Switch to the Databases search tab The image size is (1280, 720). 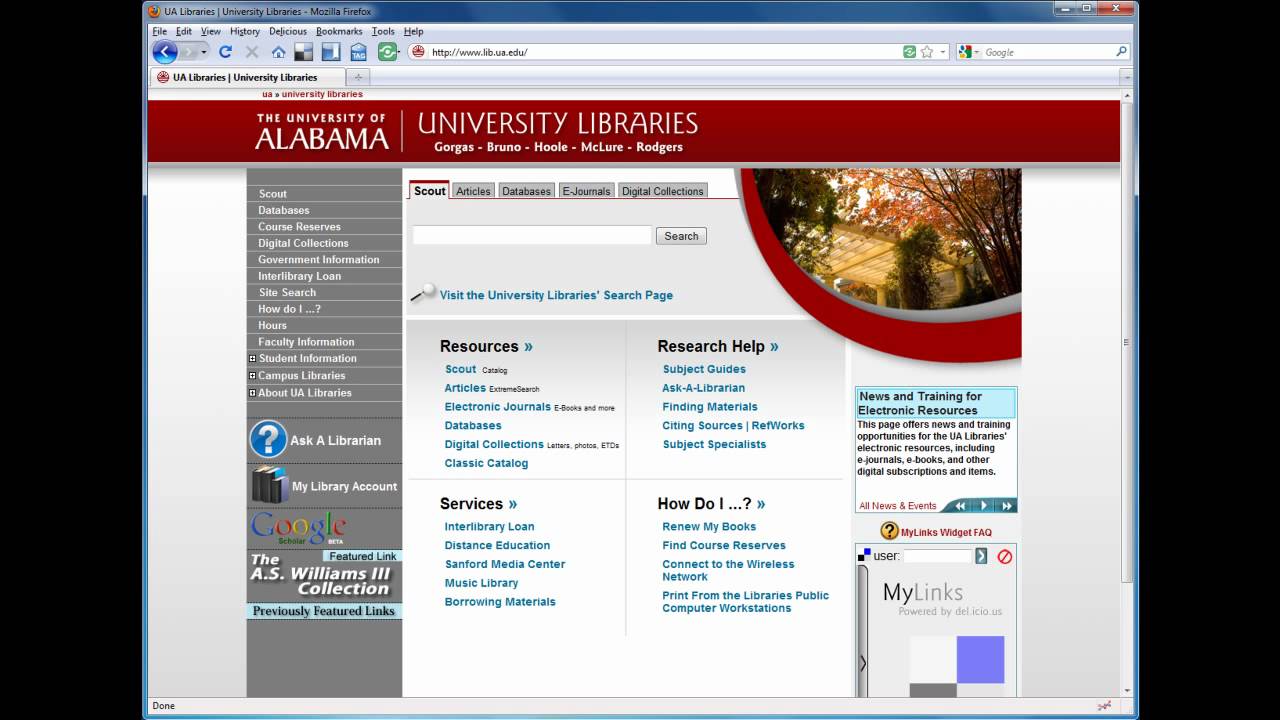click(526, 191)
